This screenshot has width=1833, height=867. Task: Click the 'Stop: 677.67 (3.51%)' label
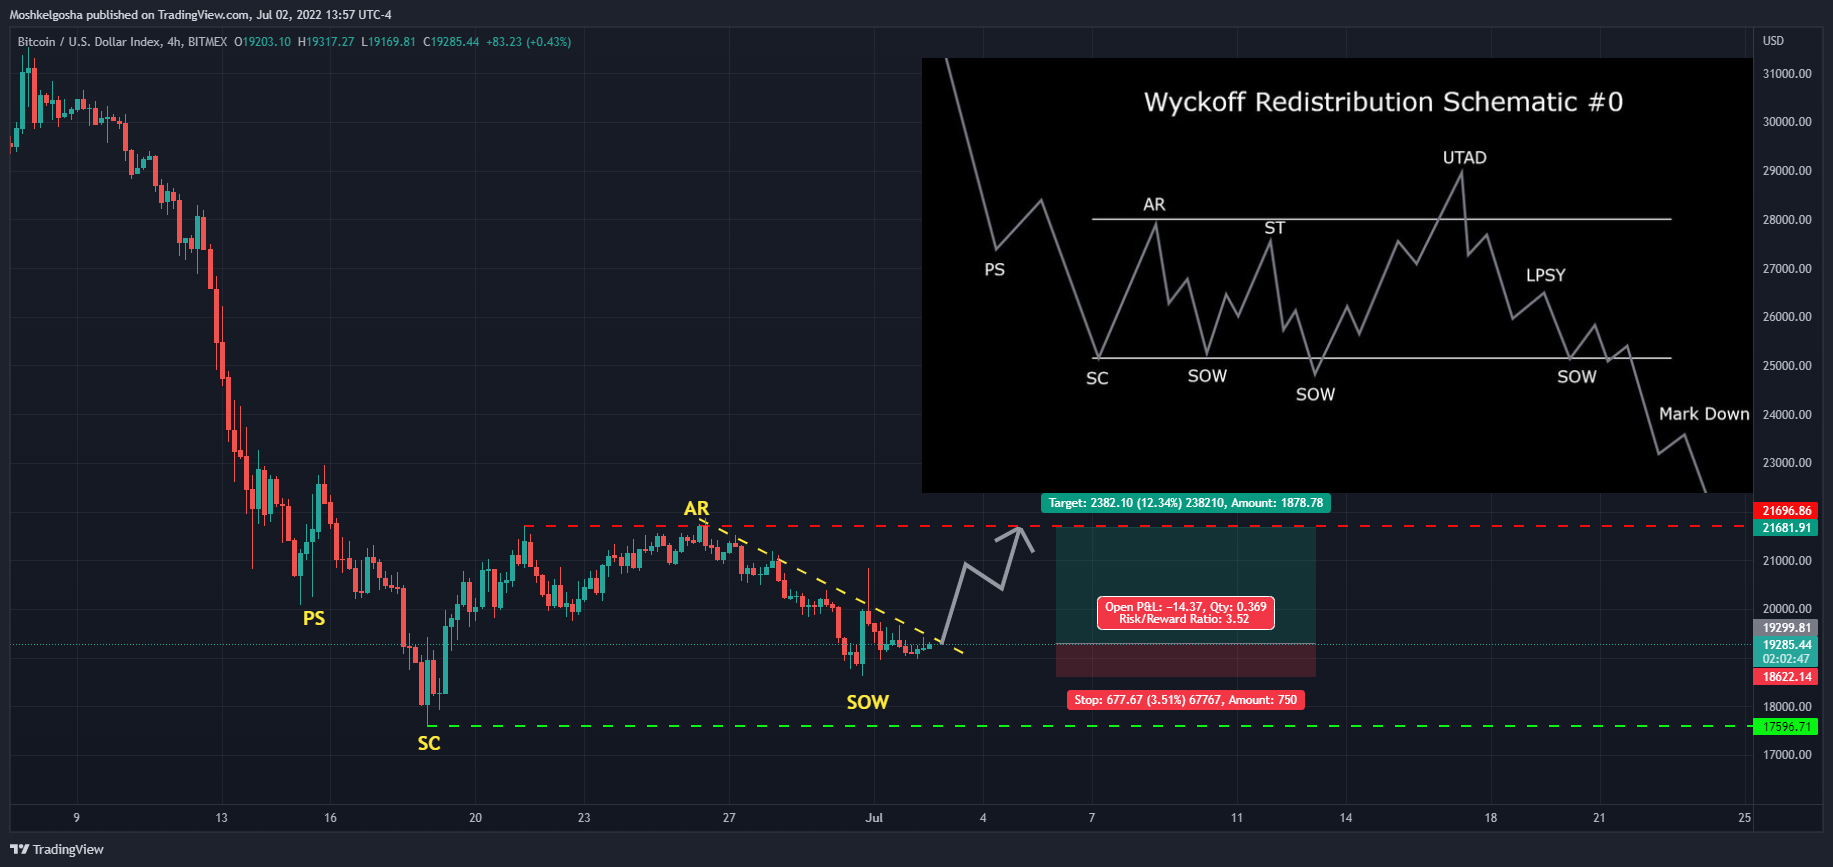click(1185, 700)
